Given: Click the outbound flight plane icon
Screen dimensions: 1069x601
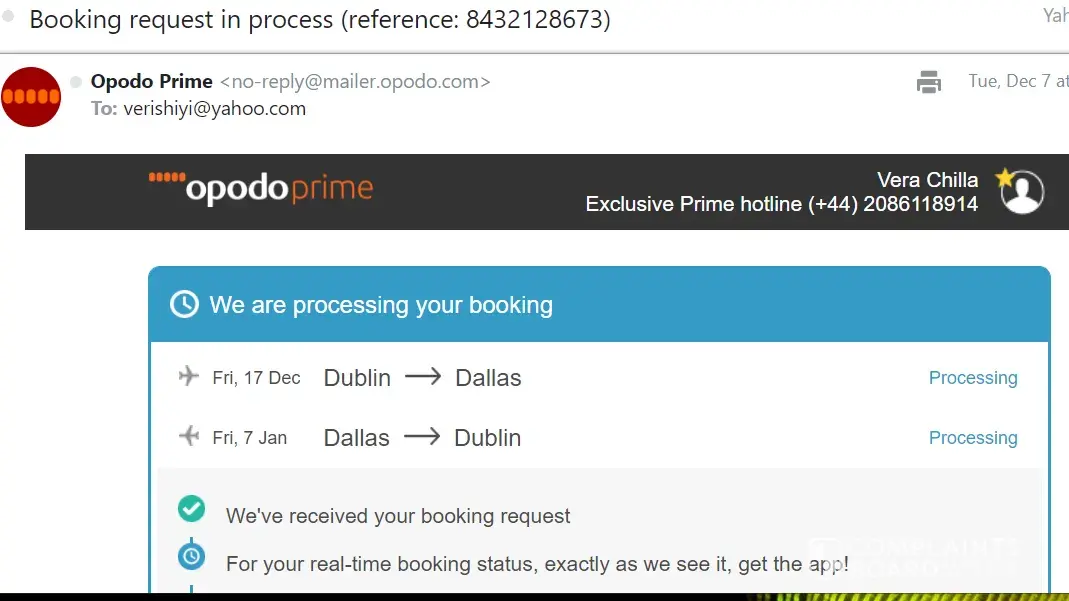Looking at the screenshot, I should (188, 377).
